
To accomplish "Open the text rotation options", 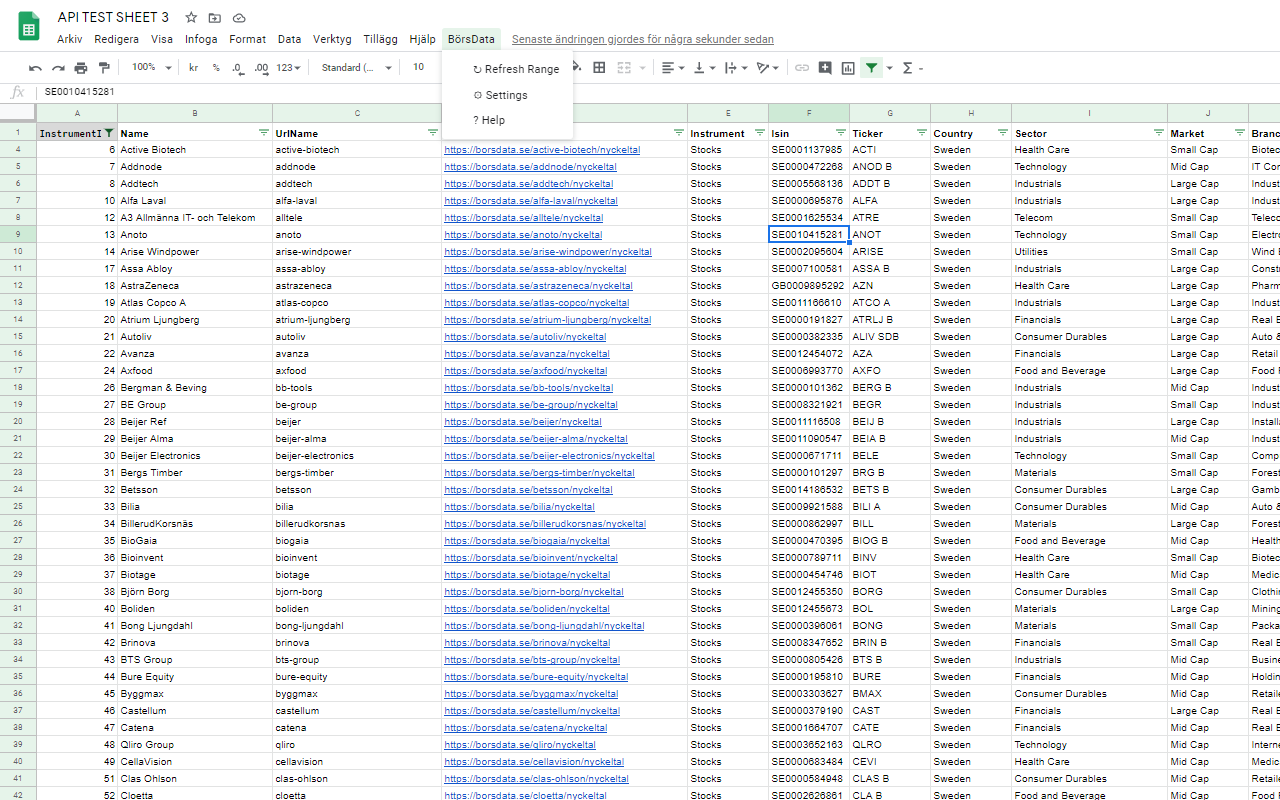I will click(x=768, y=68).
